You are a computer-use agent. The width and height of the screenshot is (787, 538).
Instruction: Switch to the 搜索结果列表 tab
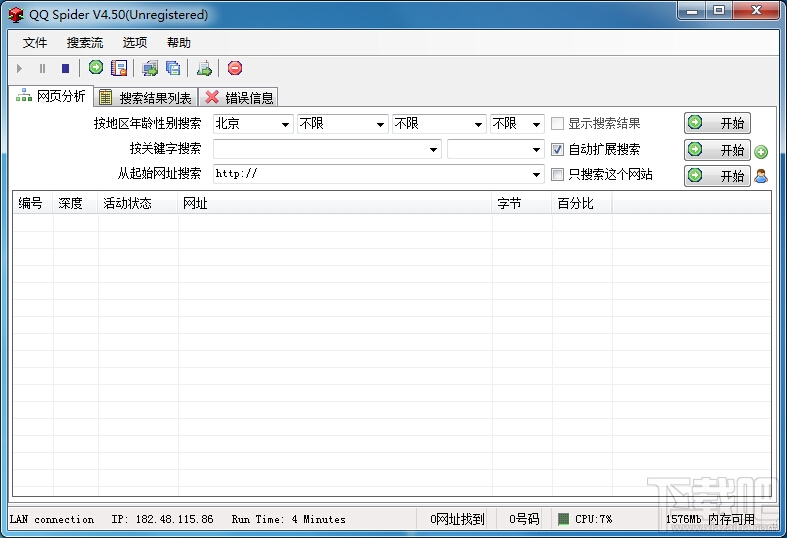[x=146, y=97]
